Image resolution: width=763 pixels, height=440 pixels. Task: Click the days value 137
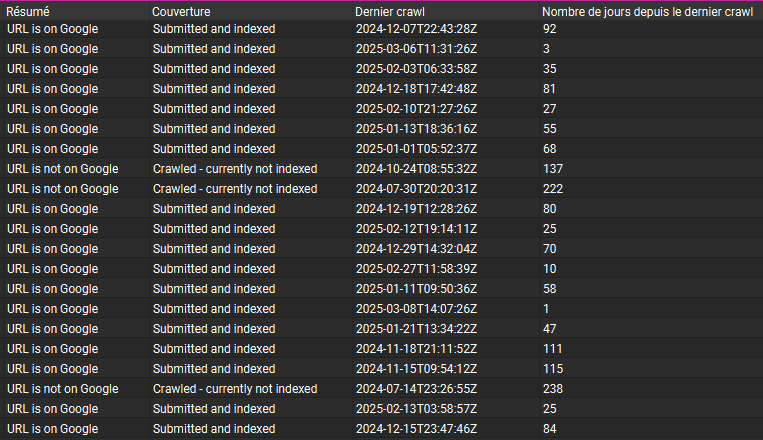(553, 168)
